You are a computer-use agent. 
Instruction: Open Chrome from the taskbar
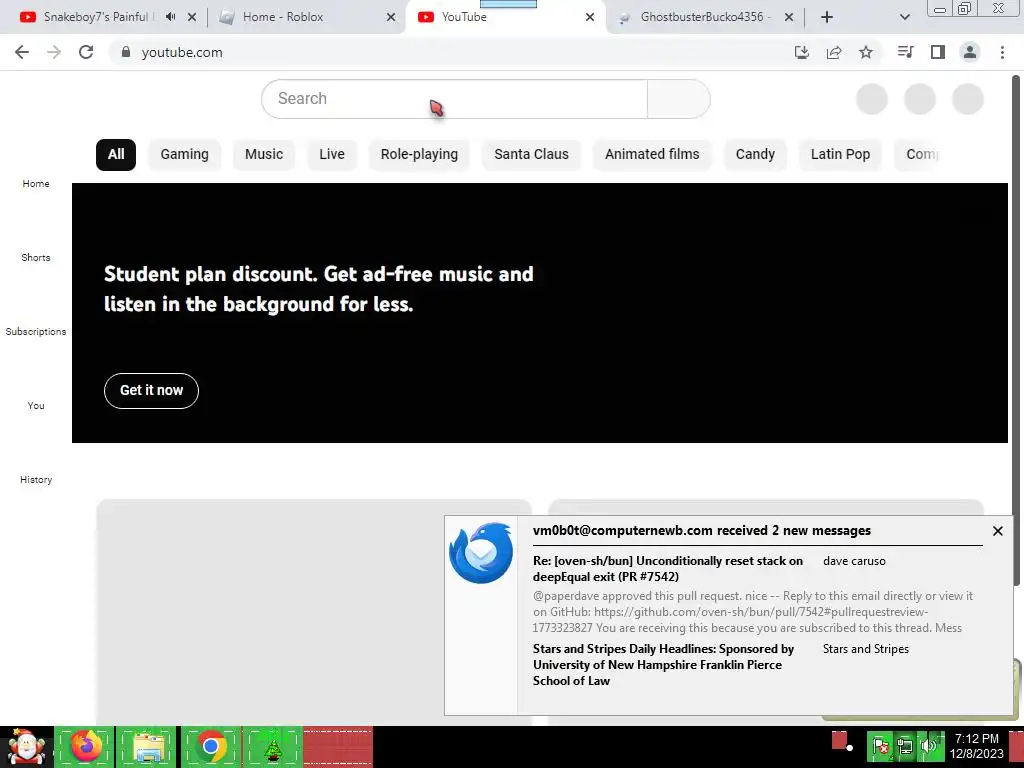coord(210,746)
